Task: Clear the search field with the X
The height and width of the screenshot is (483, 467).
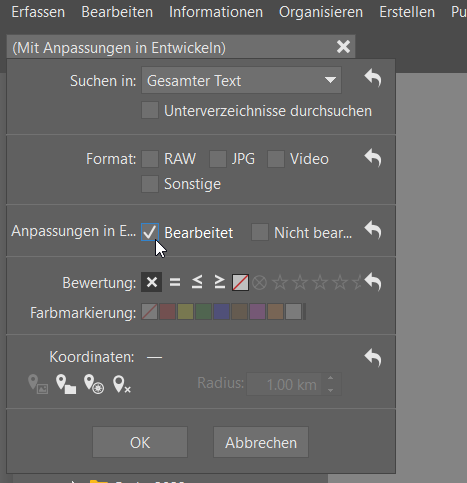Action: tap(343, 47)
